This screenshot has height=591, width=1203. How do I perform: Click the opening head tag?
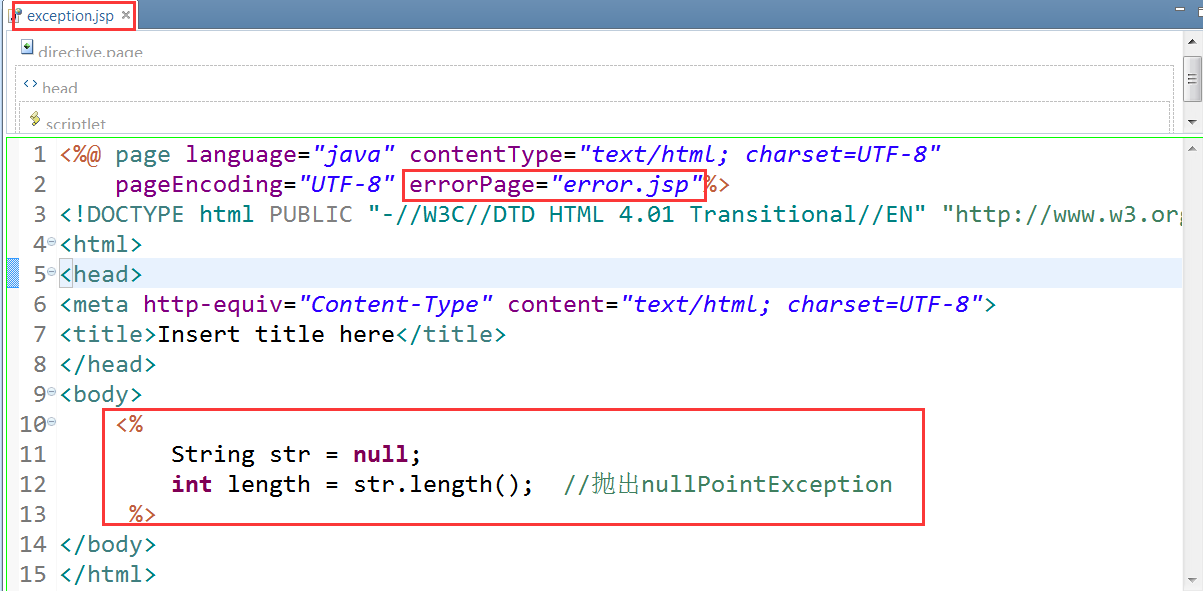(101, 275)
